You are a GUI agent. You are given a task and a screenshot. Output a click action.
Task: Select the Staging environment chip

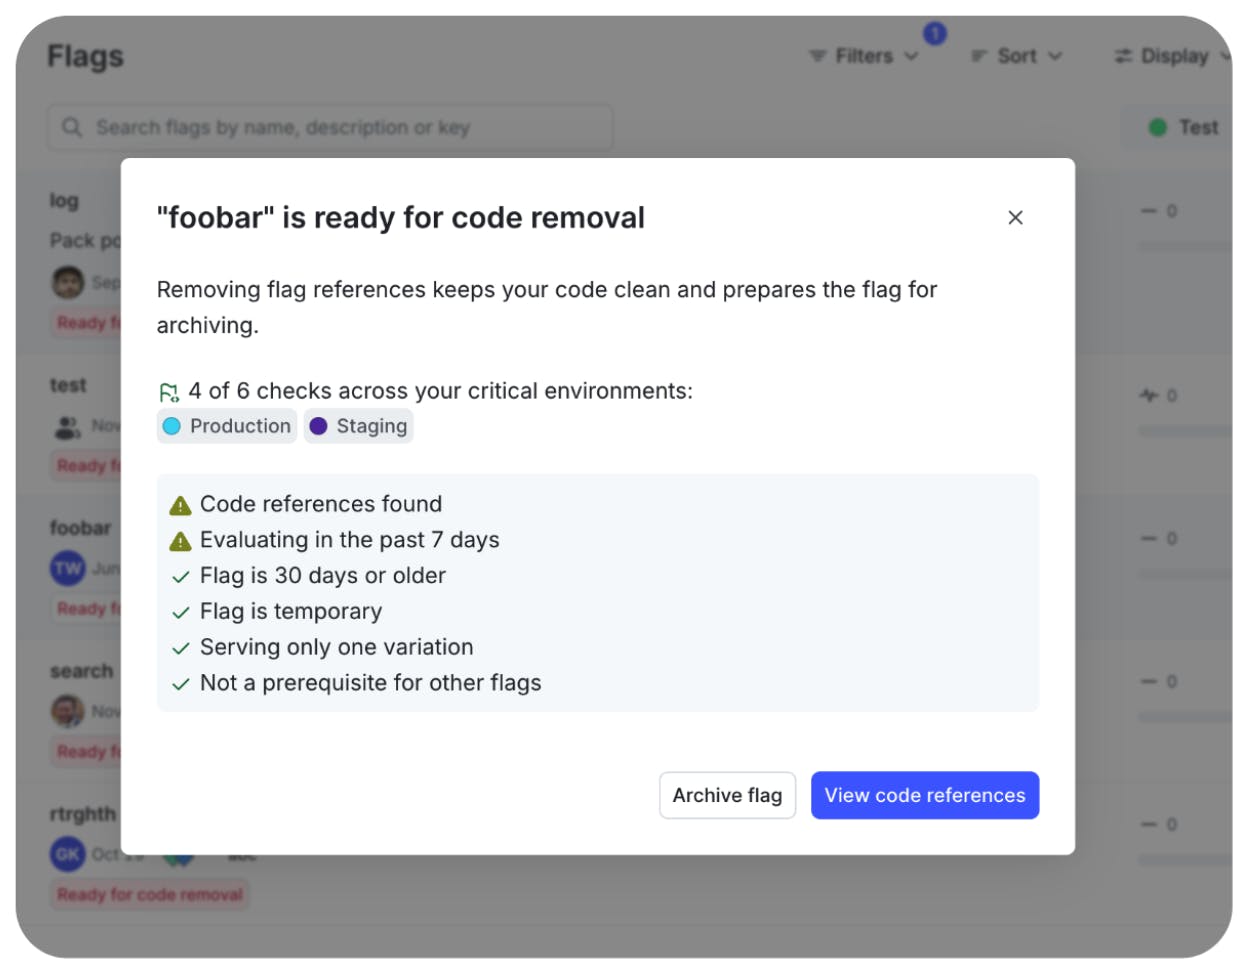click(x=359, y=426)
